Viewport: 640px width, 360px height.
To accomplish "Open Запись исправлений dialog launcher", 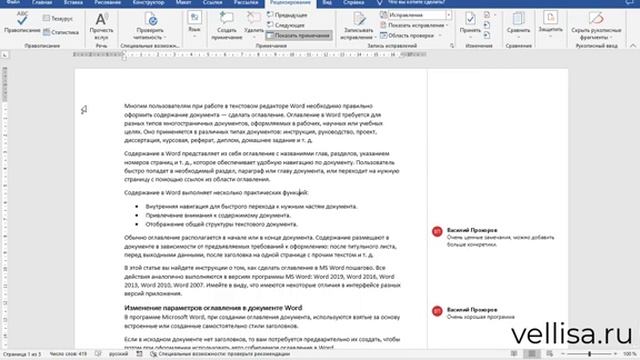I will (x=452, y=46).
